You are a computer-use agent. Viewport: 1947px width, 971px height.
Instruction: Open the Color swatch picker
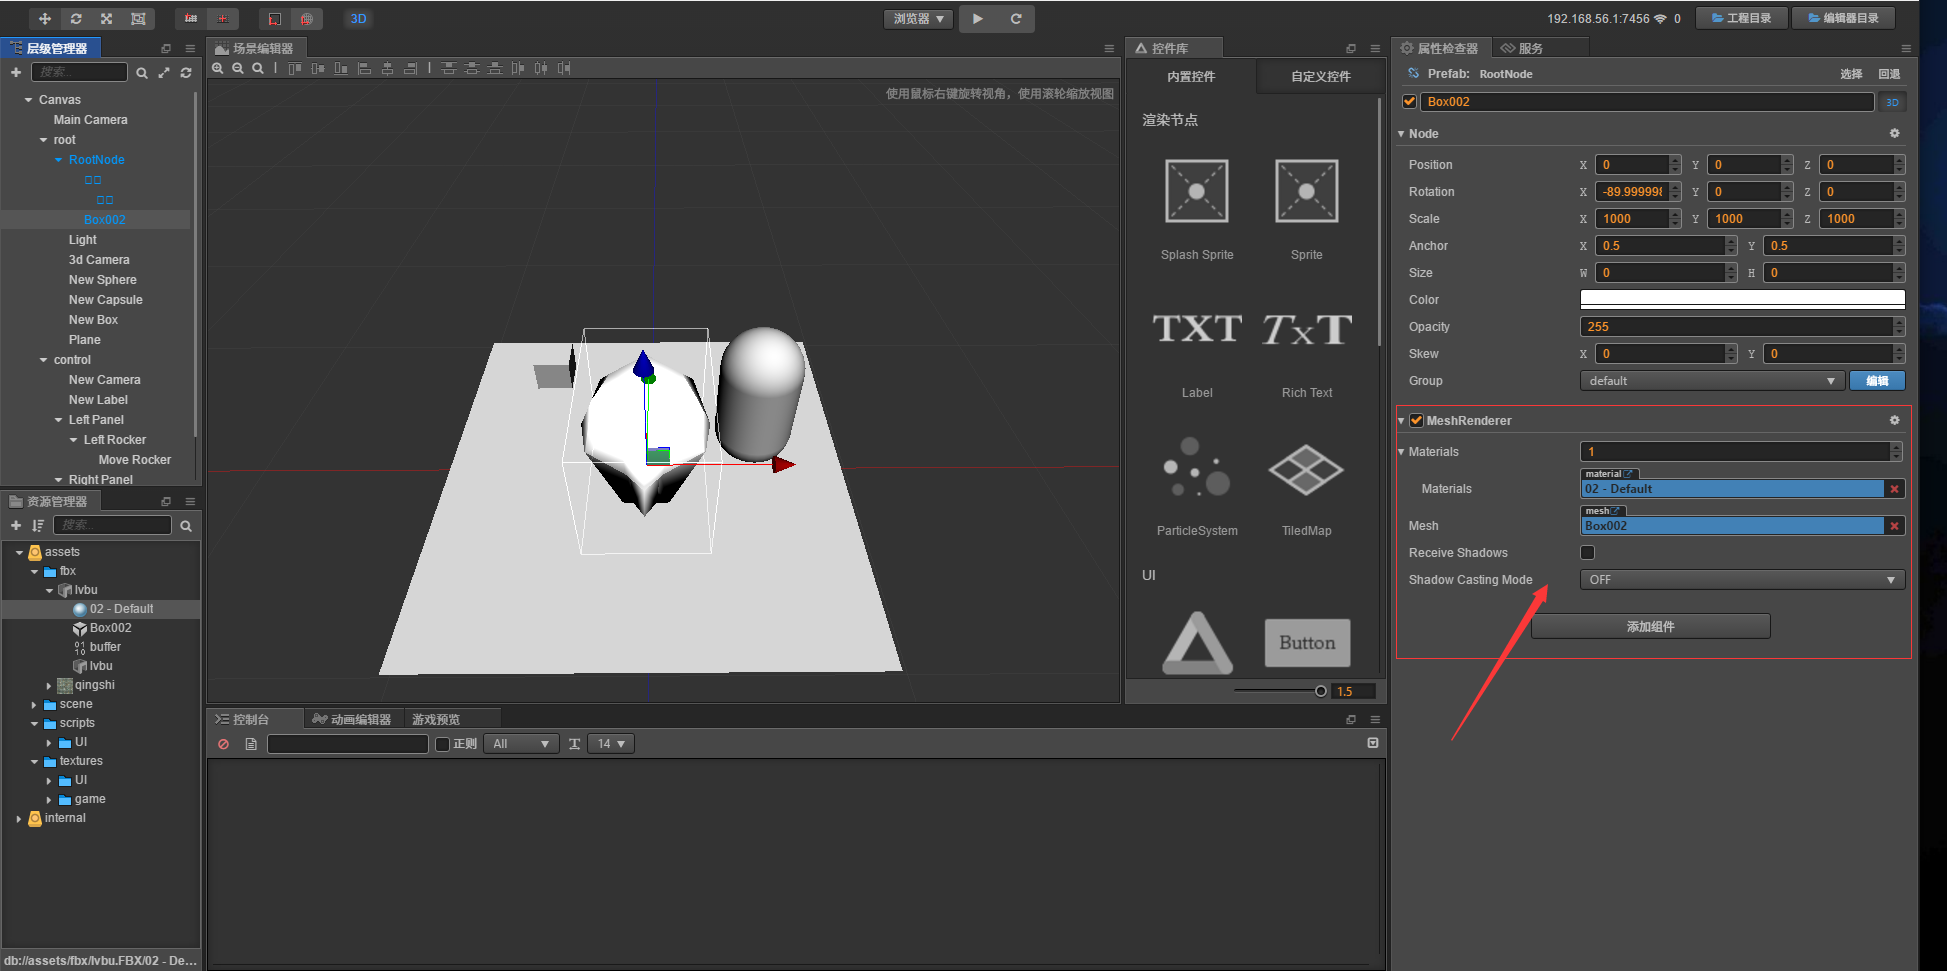click(1742, 299)
